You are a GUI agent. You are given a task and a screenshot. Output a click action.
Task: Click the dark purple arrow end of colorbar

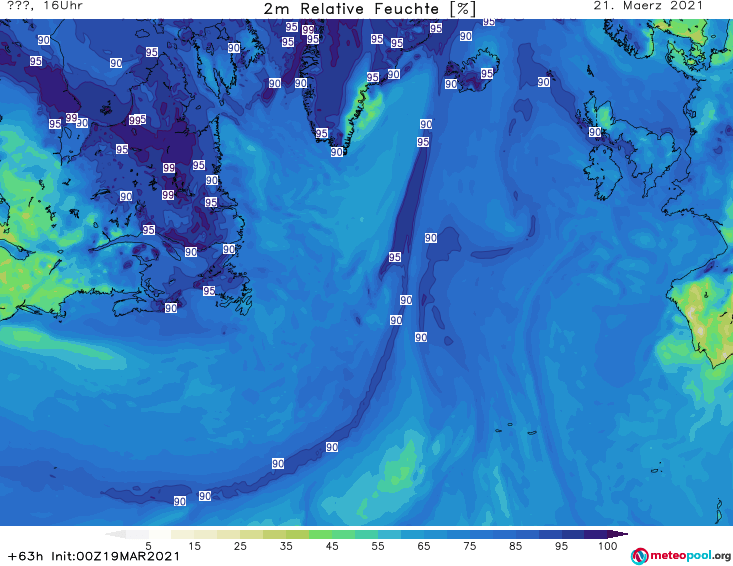coord(618,534)
